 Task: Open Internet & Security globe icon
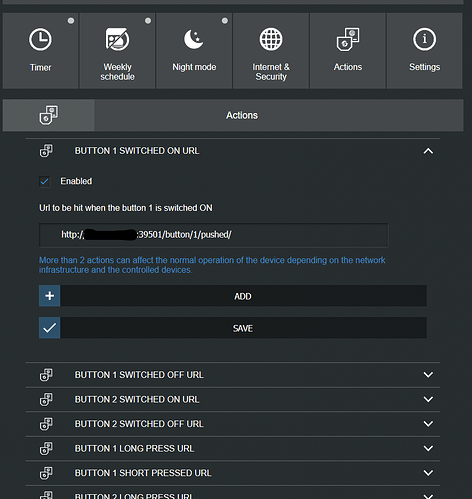point(271,39)
